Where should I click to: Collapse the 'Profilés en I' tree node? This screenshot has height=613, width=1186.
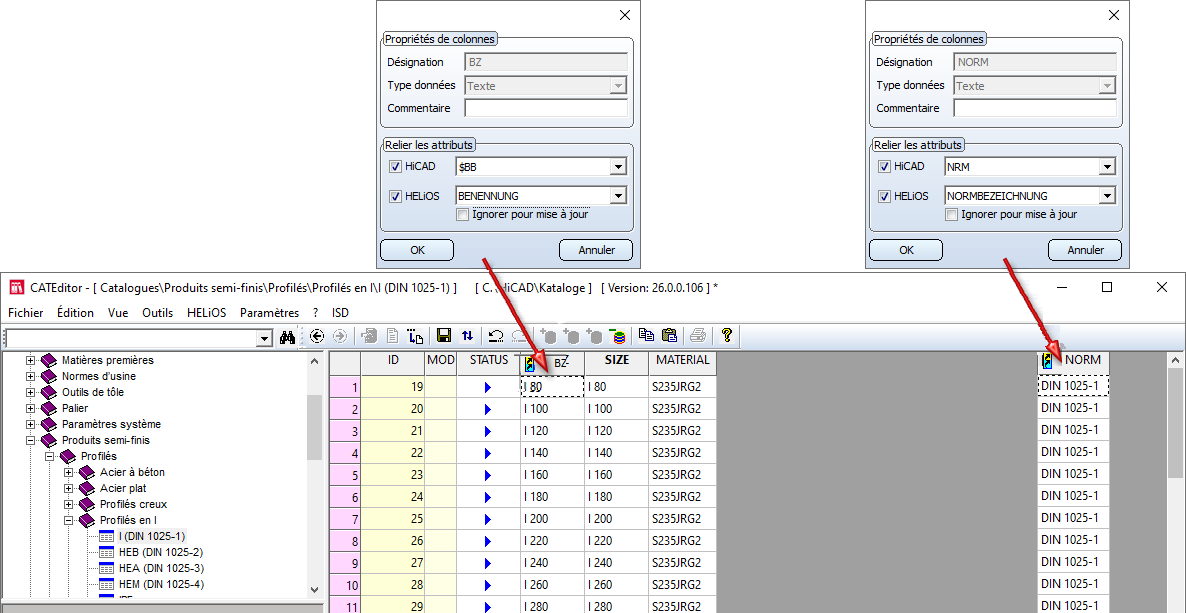coord(70,520)
